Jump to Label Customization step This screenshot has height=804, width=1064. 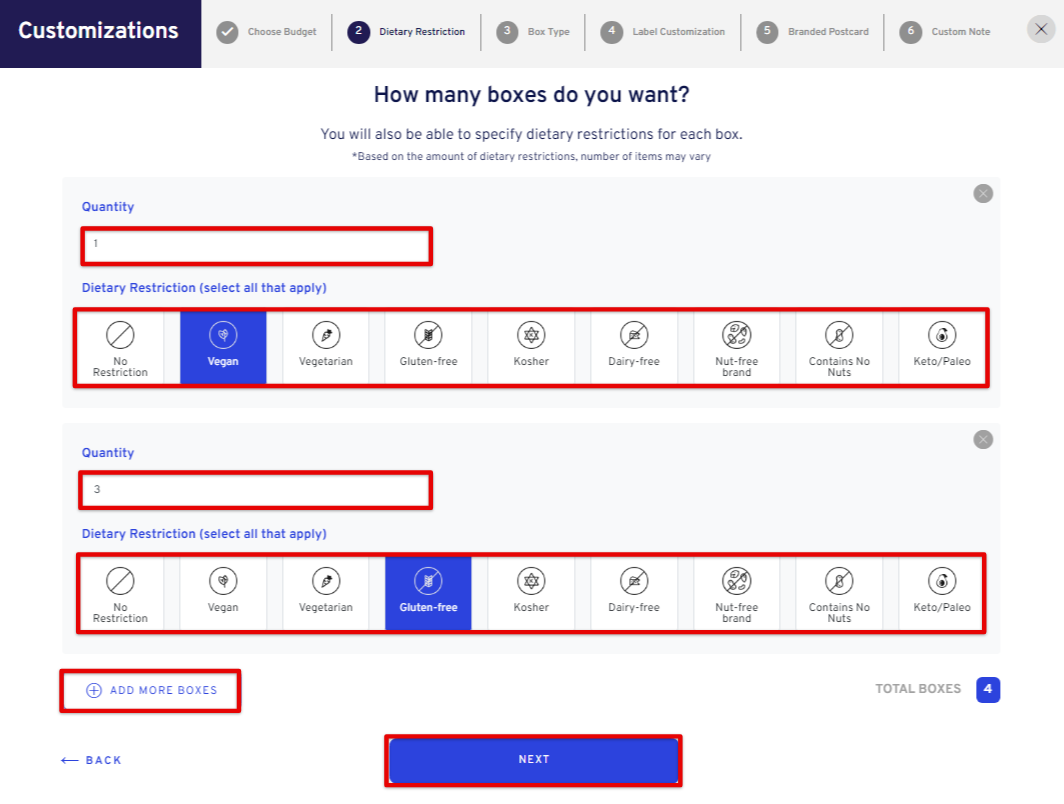(663, 32)
